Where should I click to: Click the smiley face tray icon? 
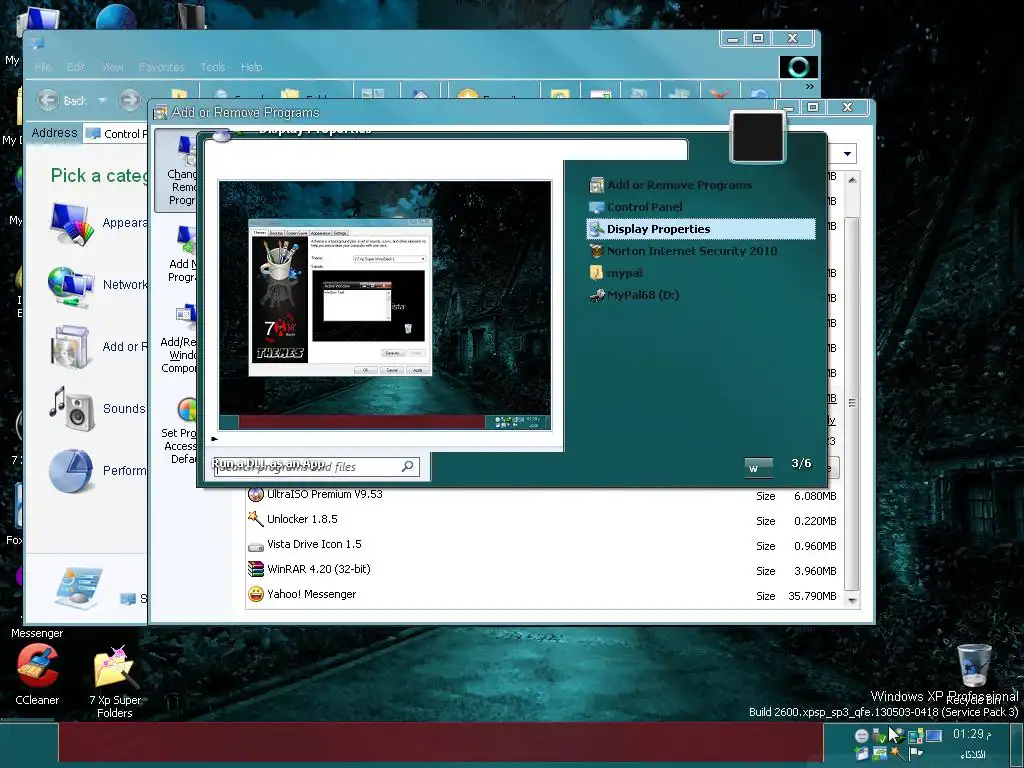point(861,736)
